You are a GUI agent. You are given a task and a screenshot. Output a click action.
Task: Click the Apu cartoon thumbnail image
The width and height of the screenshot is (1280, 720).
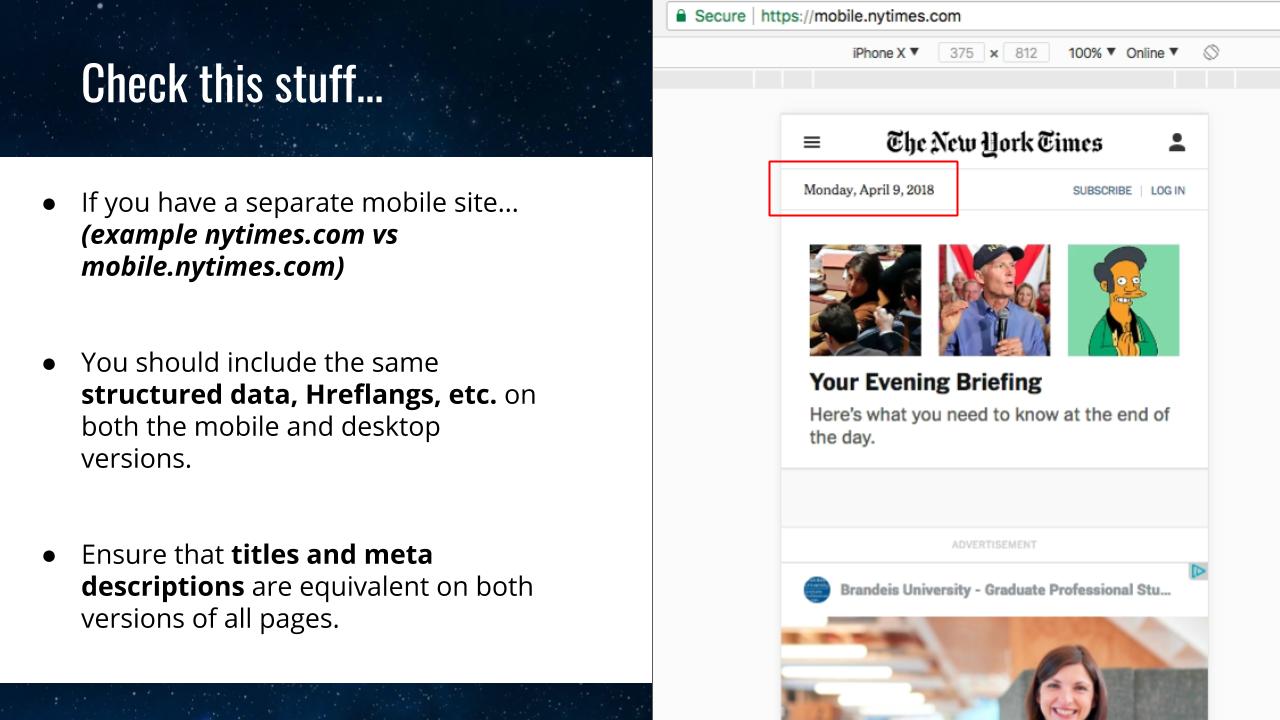point(1123,300)
